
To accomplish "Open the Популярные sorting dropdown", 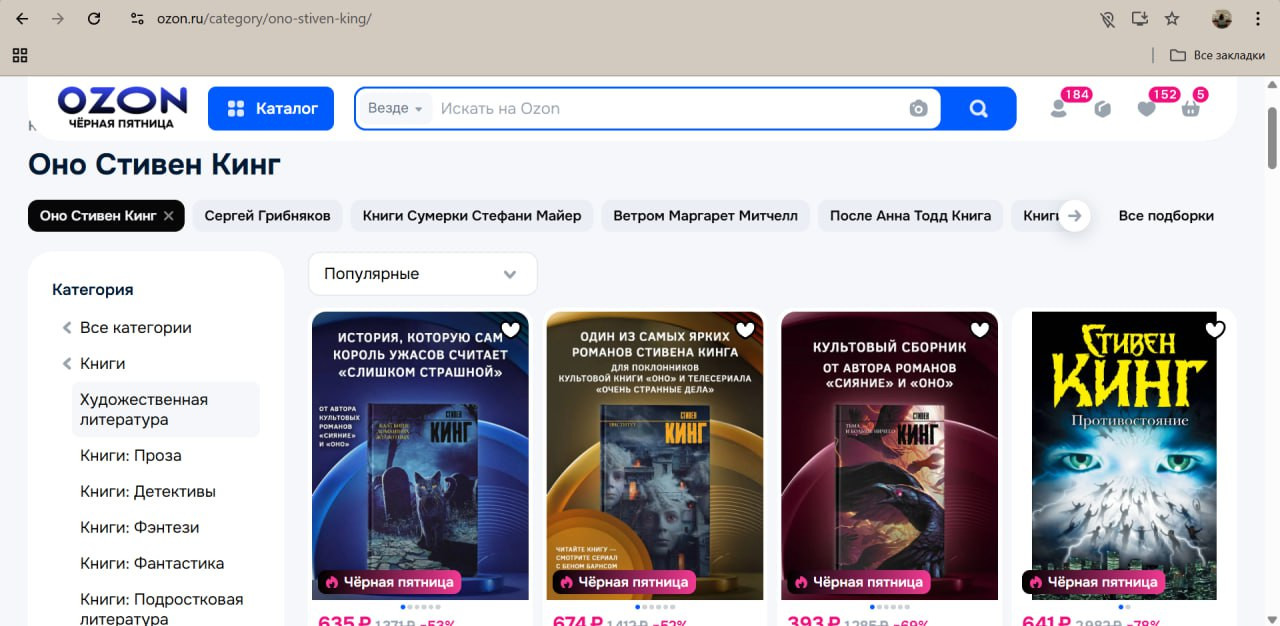I will click(x=422, y=274).
